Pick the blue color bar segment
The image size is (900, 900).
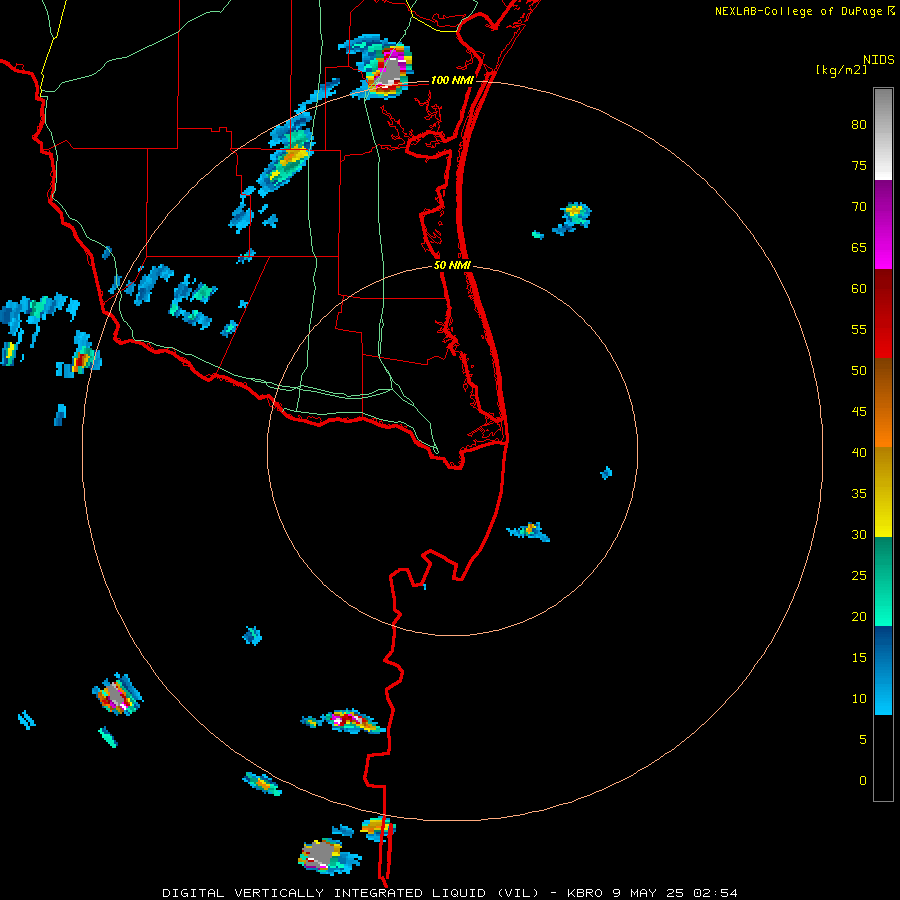[883, 670]
